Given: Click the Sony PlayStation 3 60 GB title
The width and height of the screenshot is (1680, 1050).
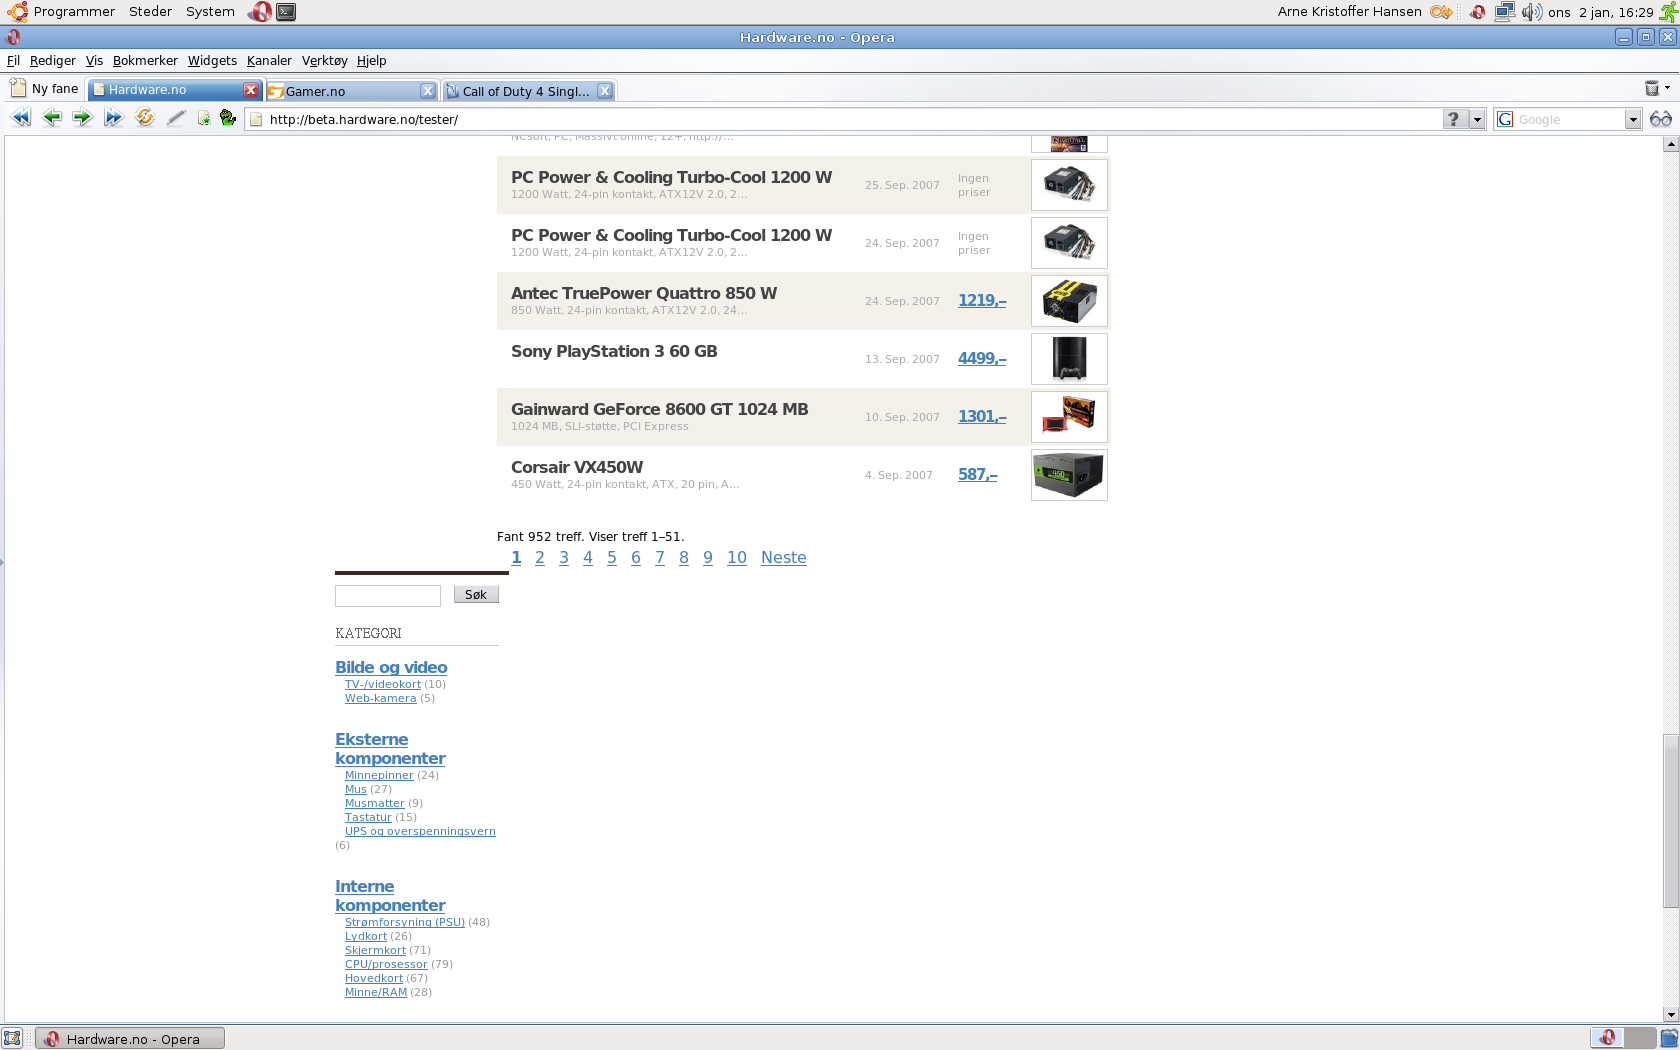Looking at the screenshot, I should coord(614,351).
